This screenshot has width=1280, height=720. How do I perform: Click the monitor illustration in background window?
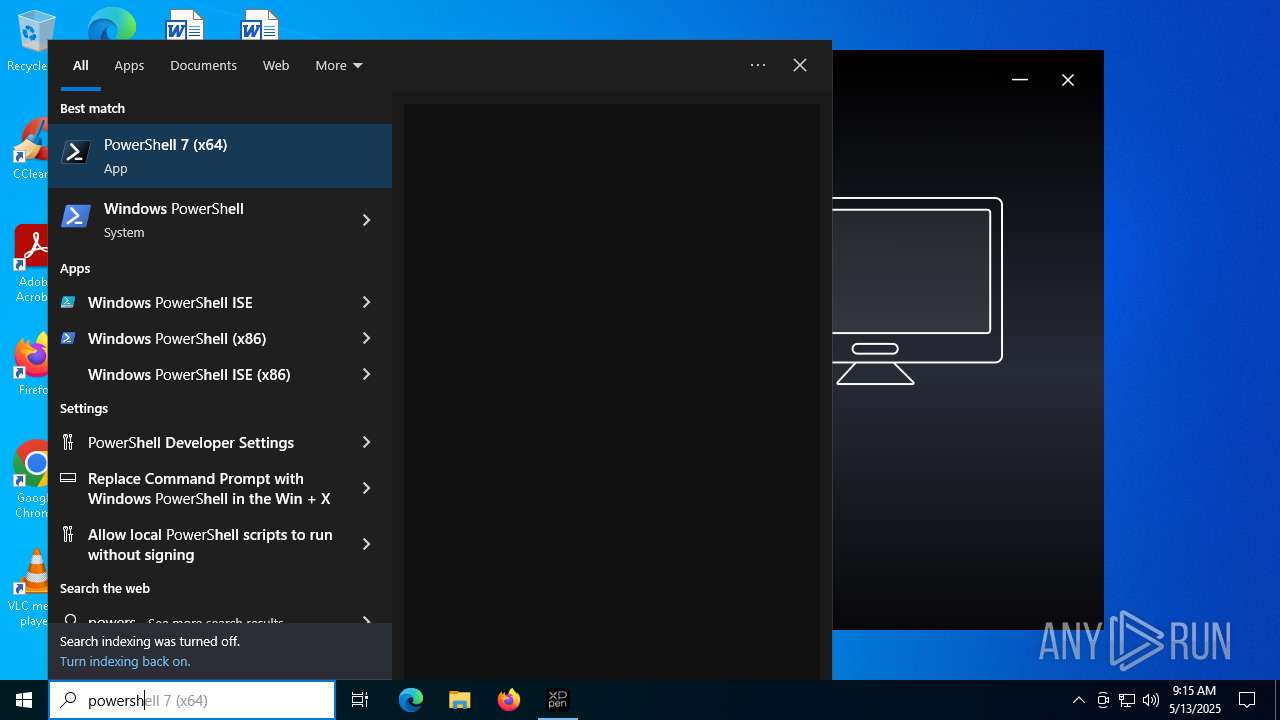pyautogui.click(x=917, y=290)
